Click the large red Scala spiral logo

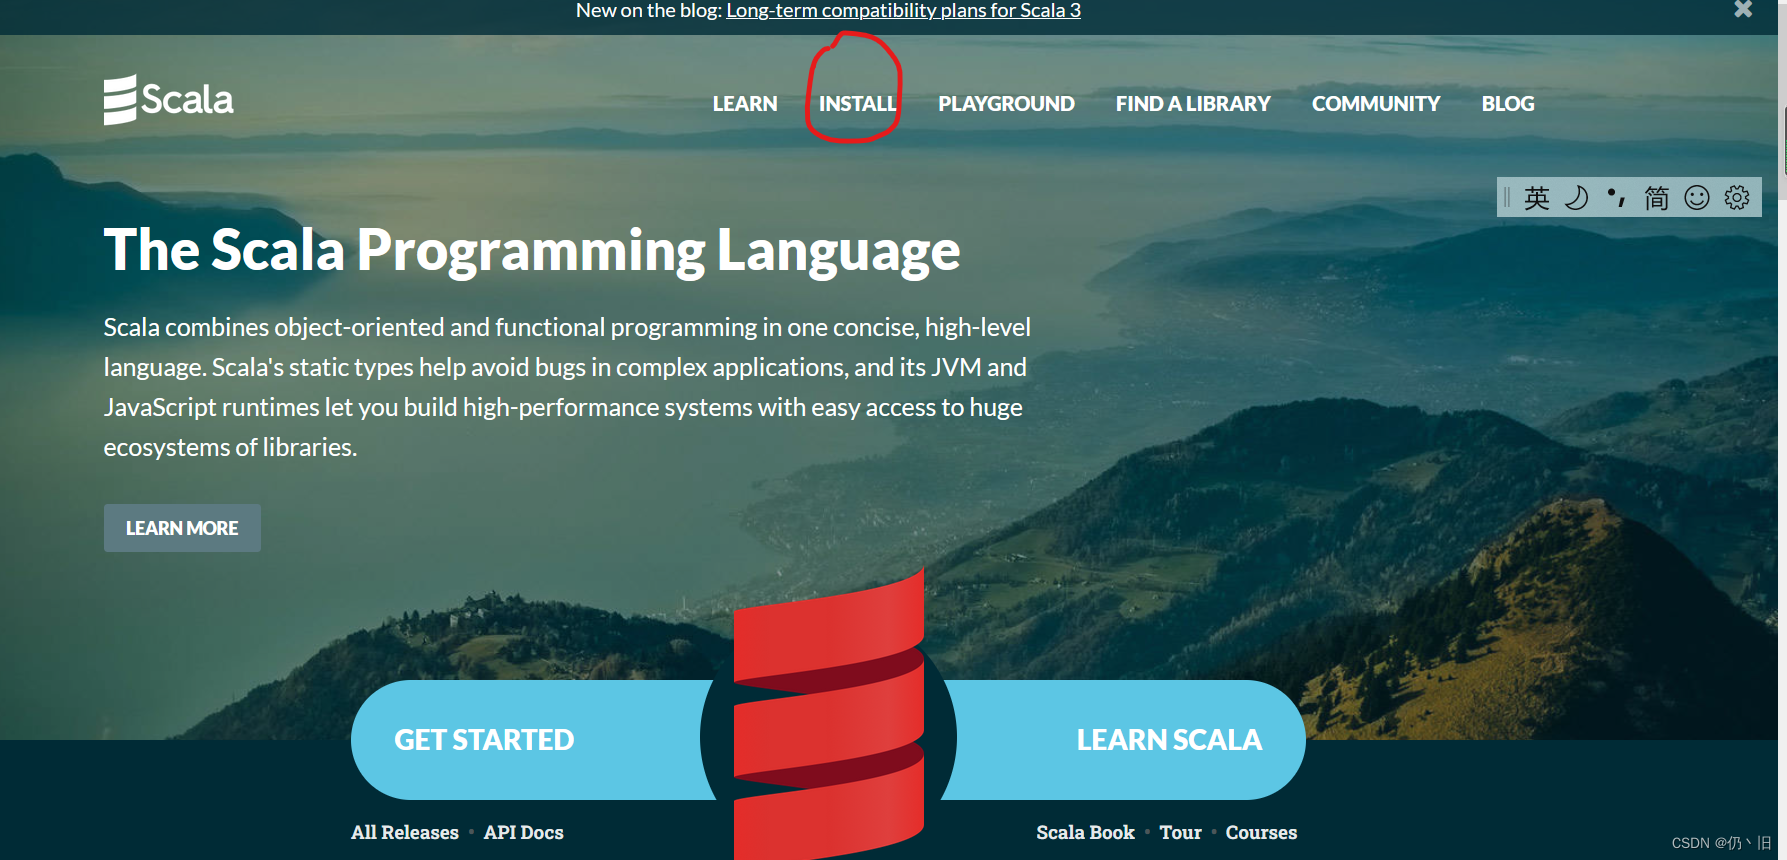[x=829, y=715]
